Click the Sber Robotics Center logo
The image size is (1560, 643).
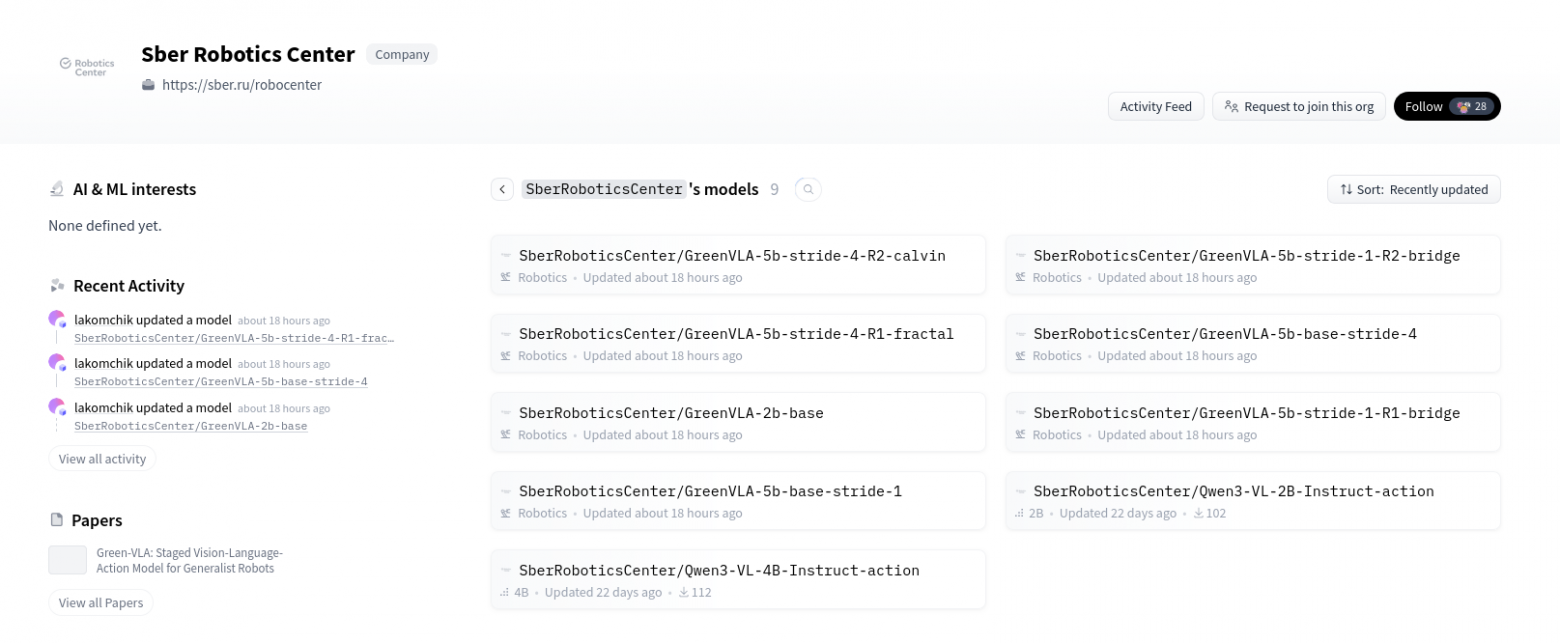click(88, 67)
